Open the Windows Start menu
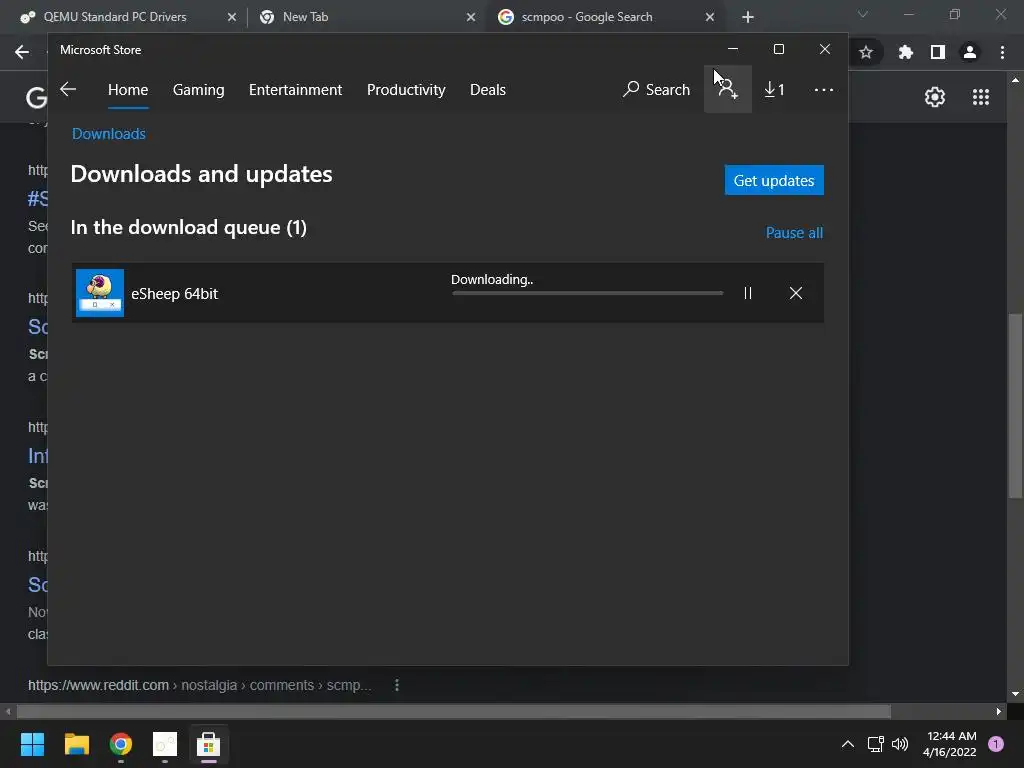Viewport: 1024px width, 768px height. click(32, 744)
